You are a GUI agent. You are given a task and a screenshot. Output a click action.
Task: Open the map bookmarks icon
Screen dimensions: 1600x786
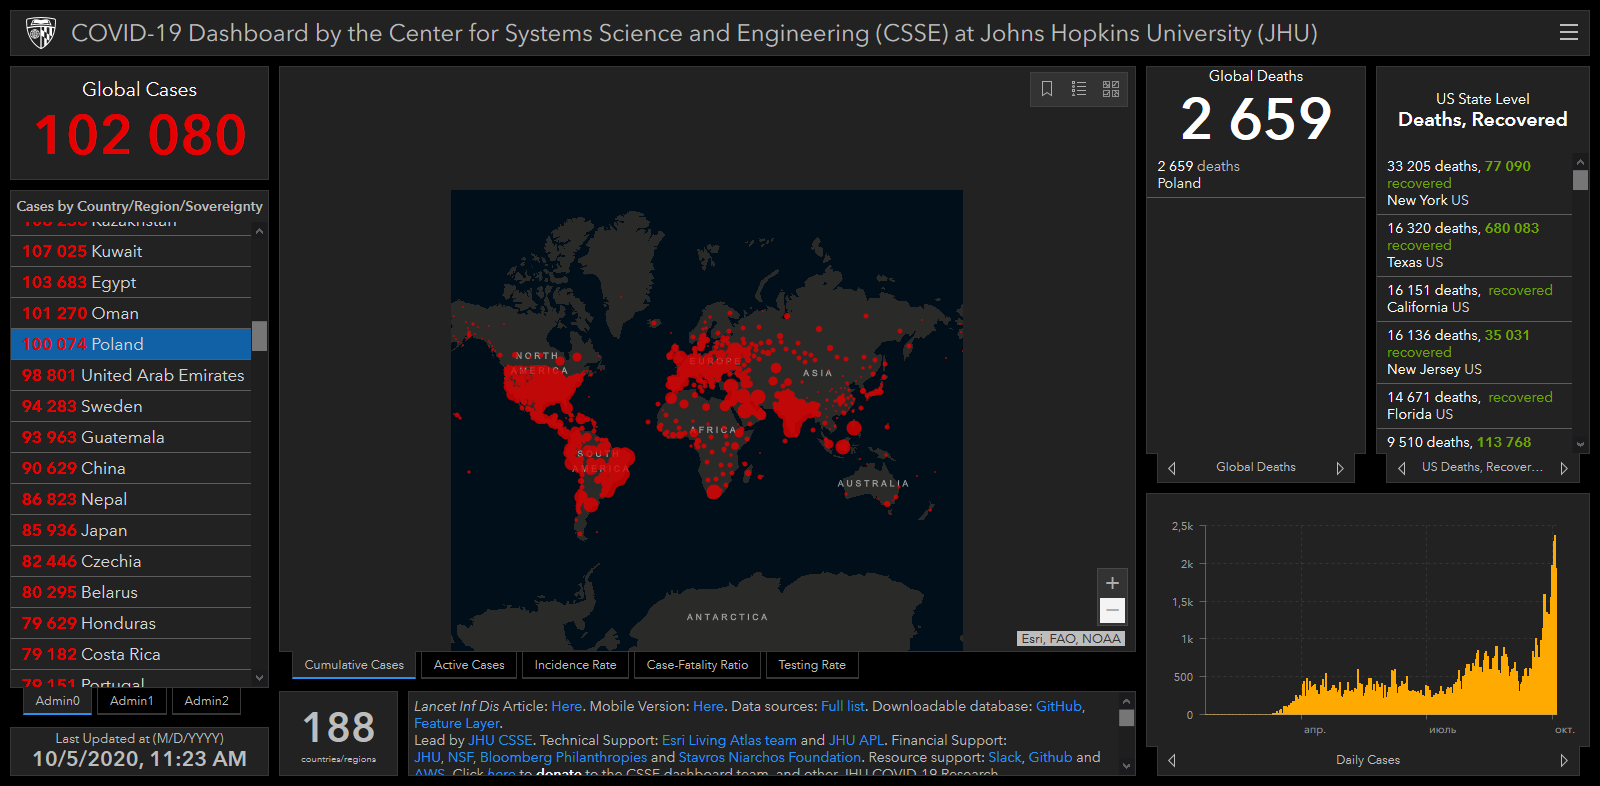click(x=1047, y=89)
